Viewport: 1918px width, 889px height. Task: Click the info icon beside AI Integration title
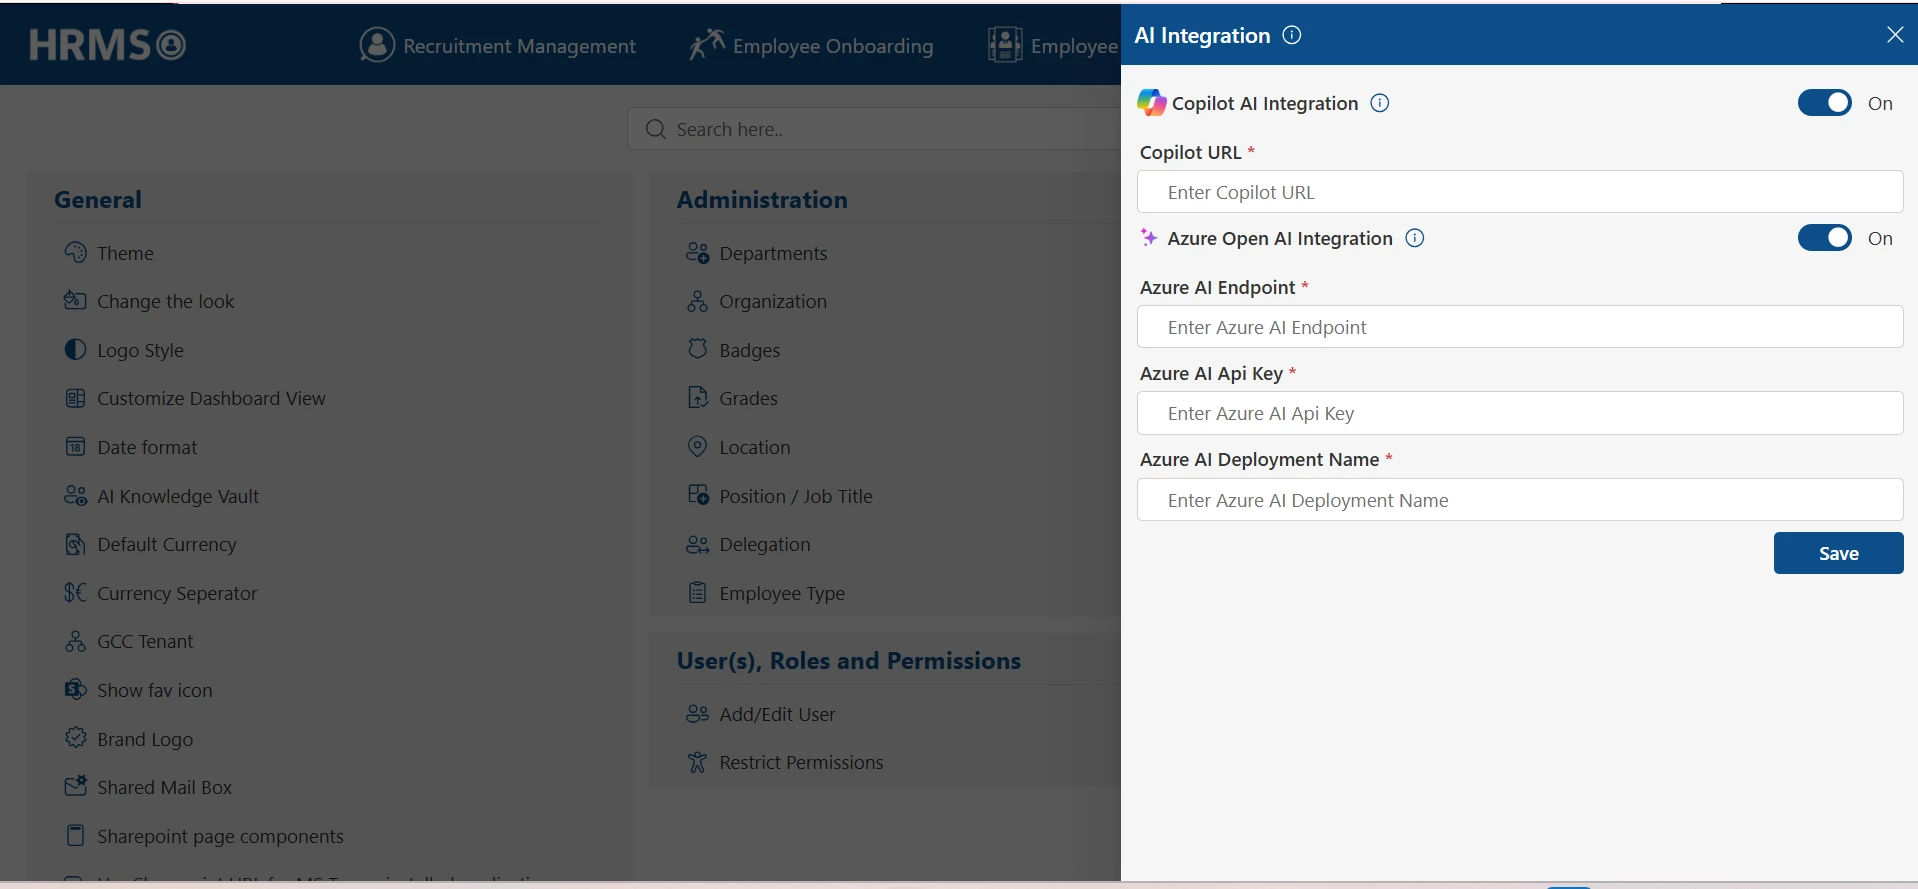pyautogui.click(x=1292, y=35)
